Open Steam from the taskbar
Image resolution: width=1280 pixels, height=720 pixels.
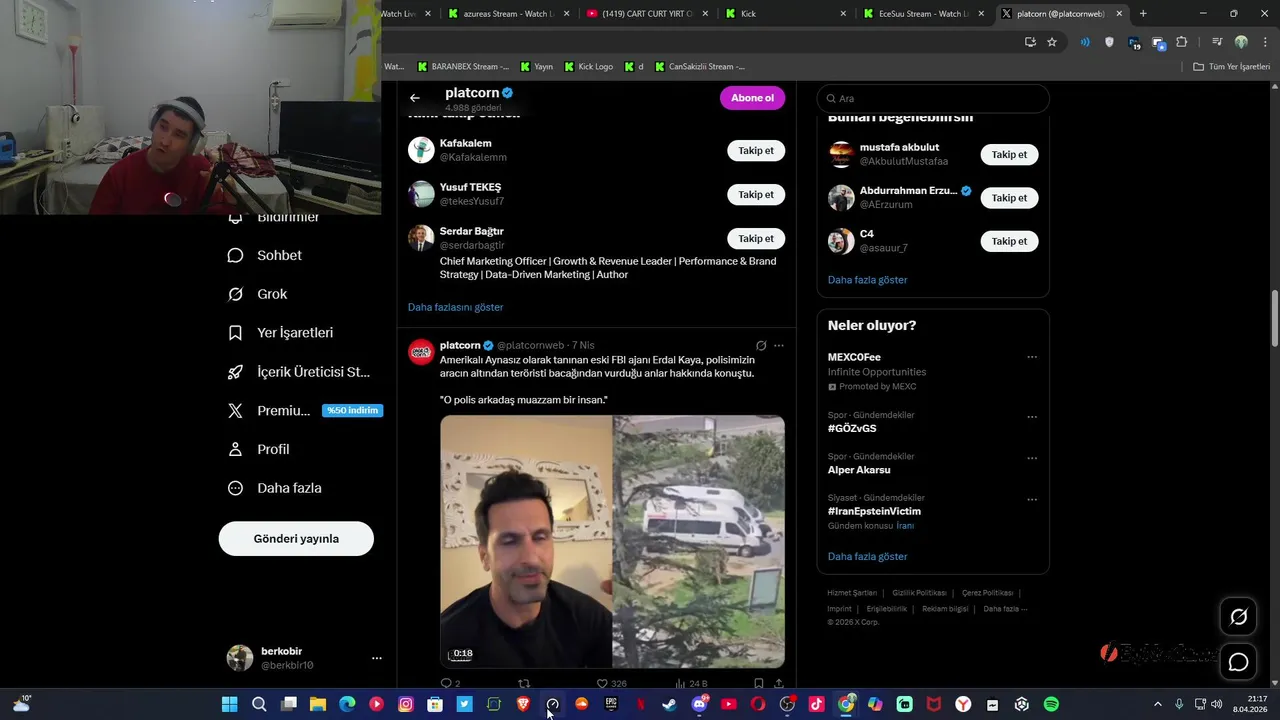(669, 704)
